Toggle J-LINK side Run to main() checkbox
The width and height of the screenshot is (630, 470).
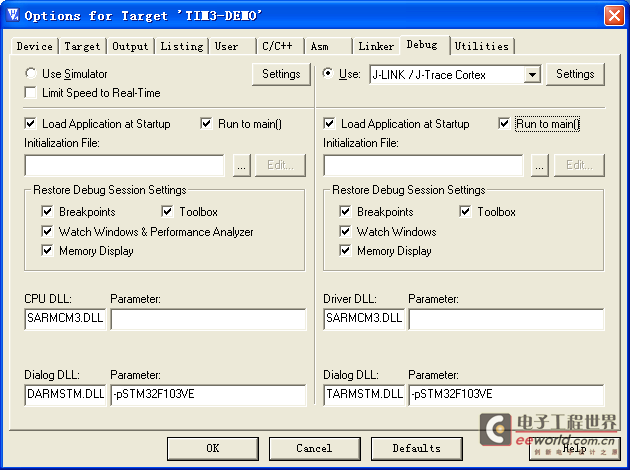click(504, 123)
